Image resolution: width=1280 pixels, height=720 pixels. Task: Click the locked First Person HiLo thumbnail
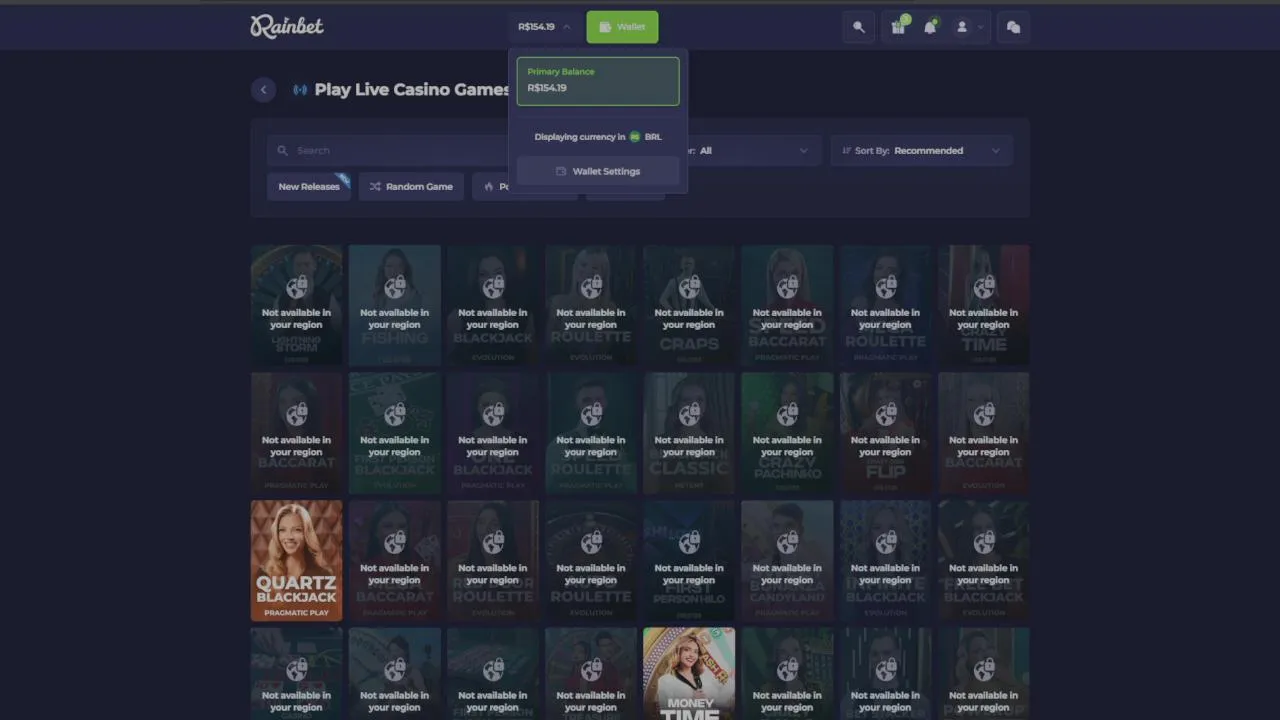coord(689,561)
